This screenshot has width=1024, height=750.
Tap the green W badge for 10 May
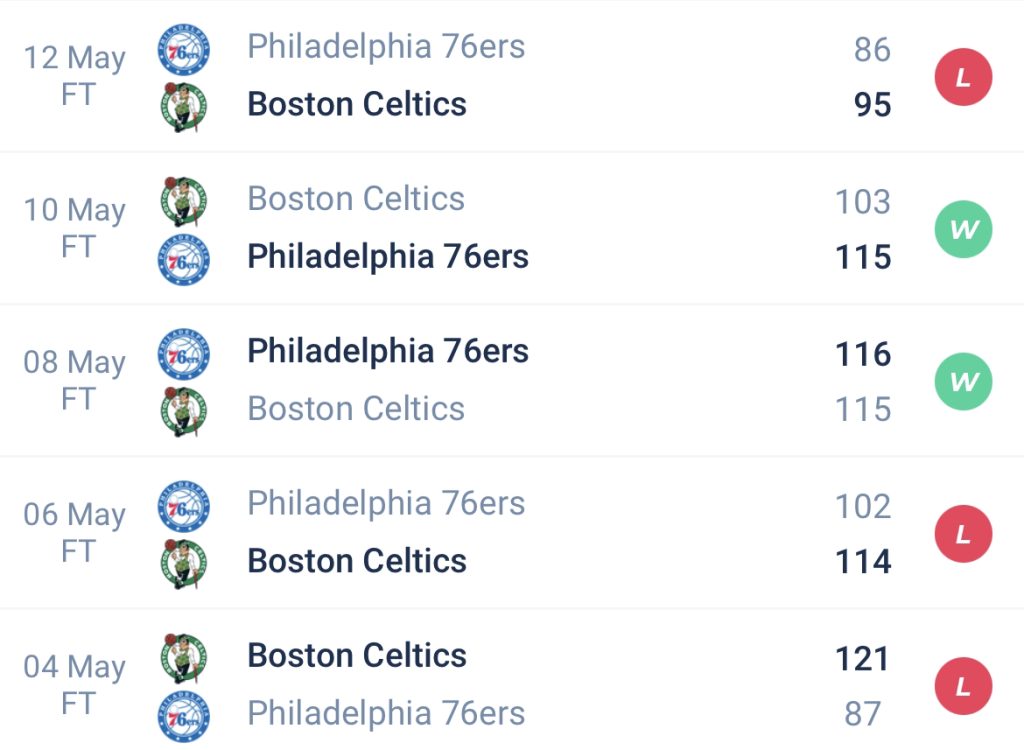[963, 229]
